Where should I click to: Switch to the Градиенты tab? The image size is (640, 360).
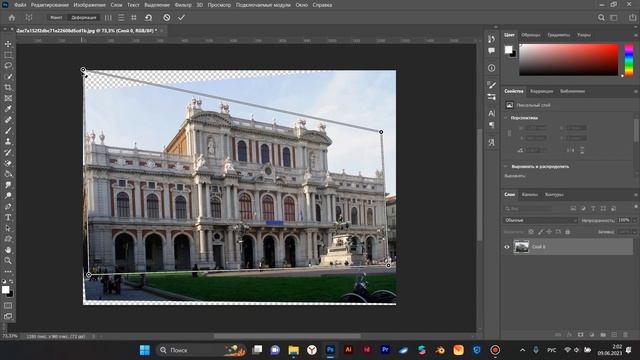pyautogui.click(x=558, y=35)
